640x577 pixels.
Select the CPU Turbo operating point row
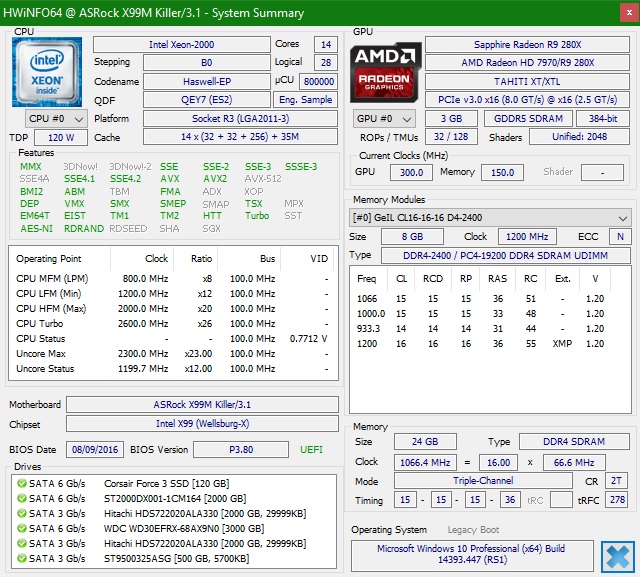(x=173, y=324)
